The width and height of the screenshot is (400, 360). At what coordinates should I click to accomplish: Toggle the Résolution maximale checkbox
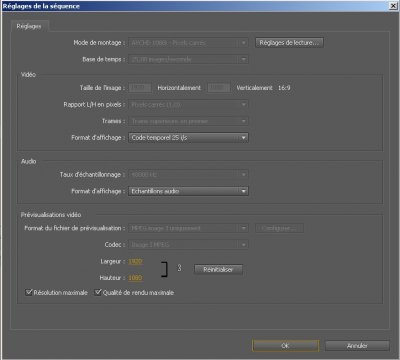[x=29, y=292]
